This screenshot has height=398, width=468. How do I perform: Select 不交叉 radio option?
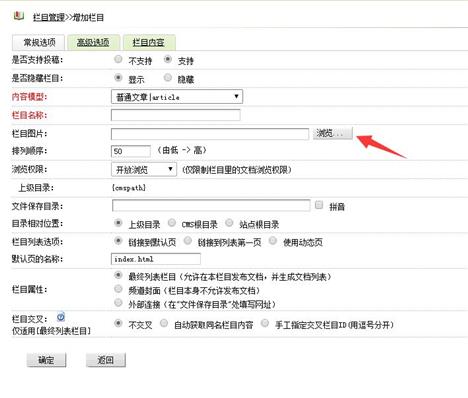pyautogui.click(x=118, y=323)
